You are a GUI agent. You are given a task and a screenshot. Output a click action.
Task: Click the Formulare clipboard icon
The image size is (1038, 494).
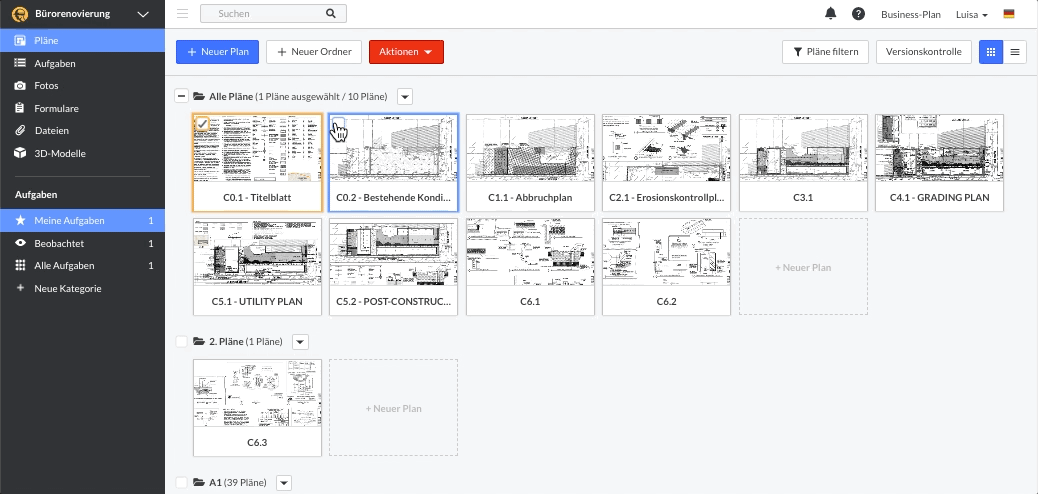click(21, 108)
